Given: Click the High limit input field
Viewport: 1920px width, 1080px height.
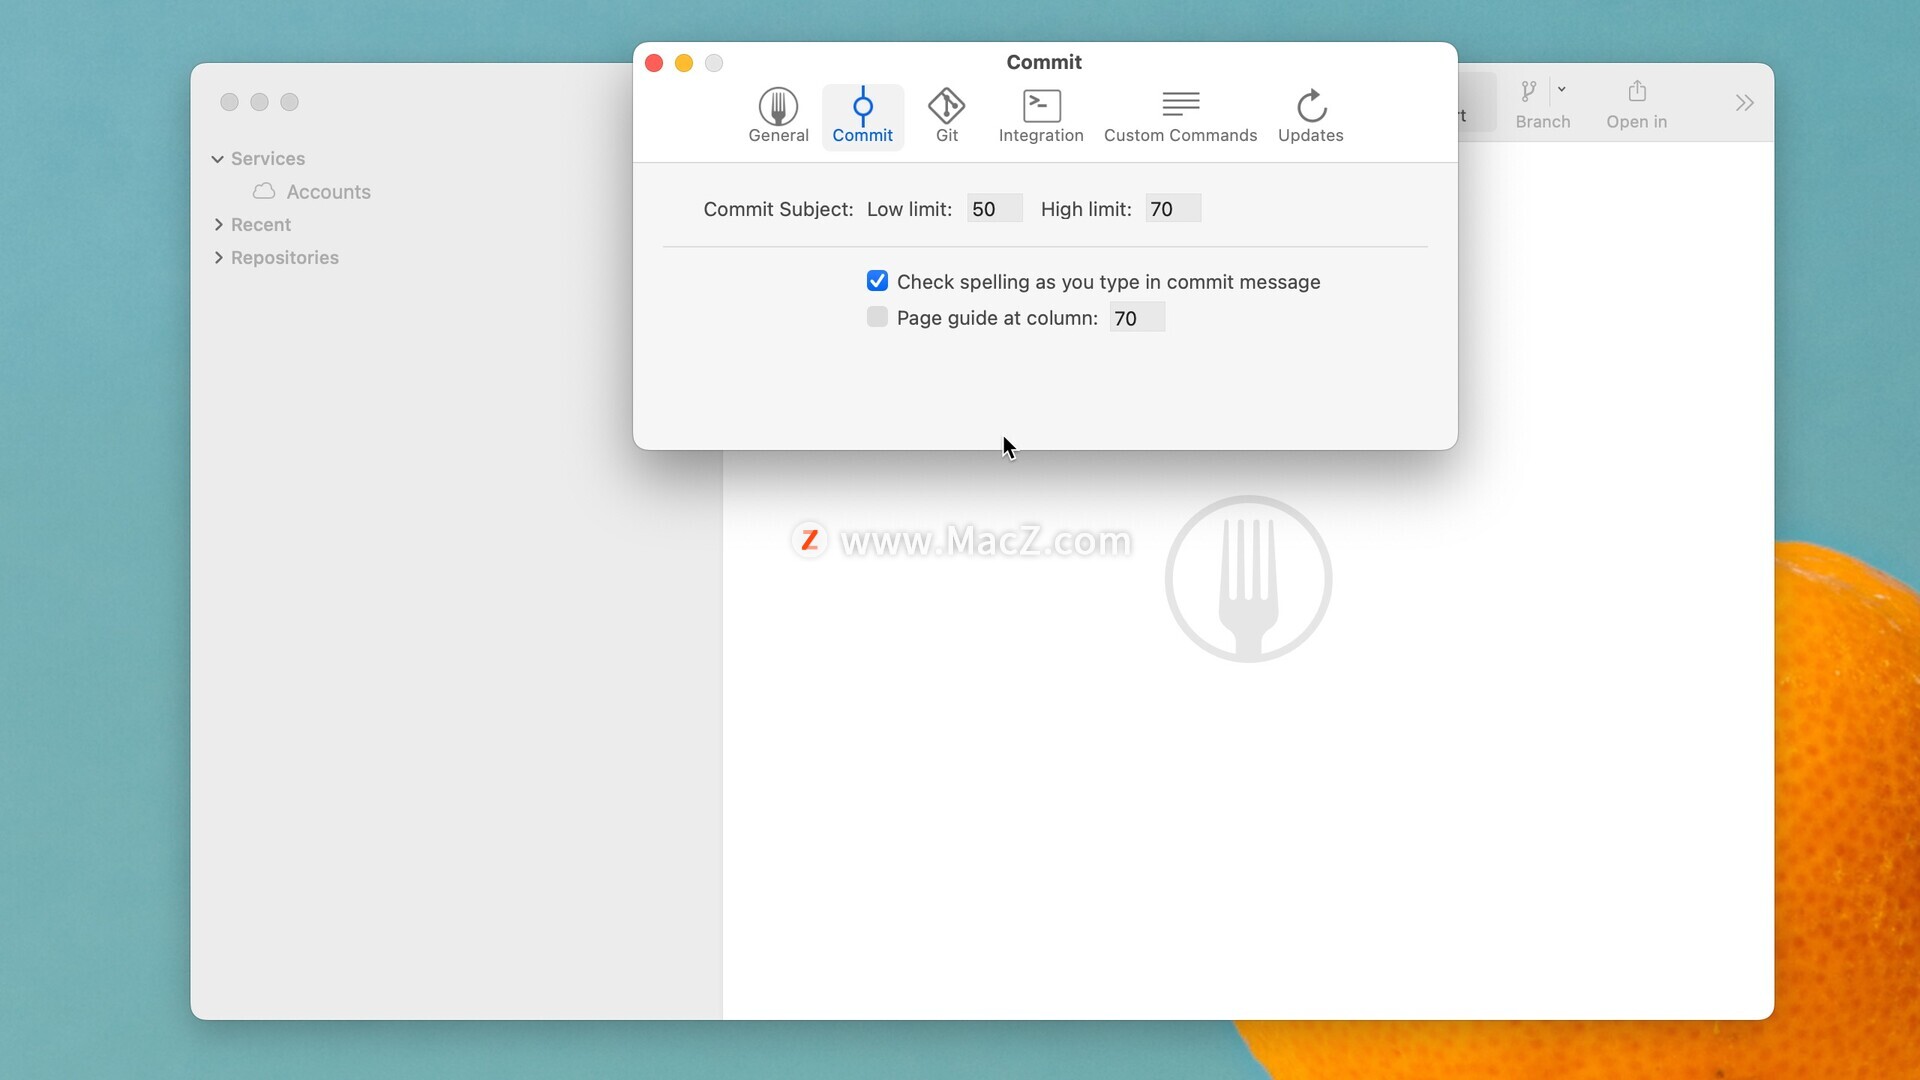Looking at the screenshot, I should pyautogui.click(x=1172, y=208).
